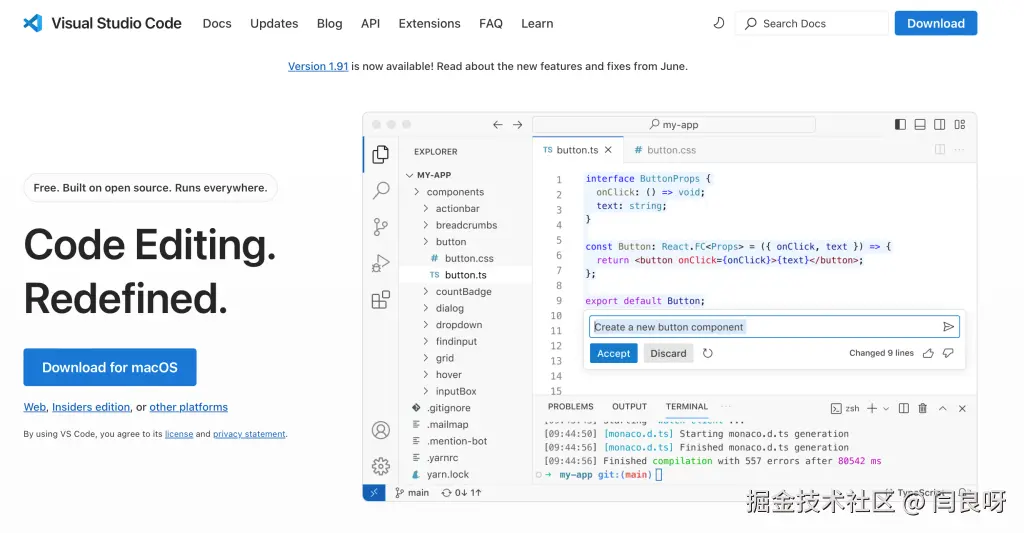Image resolution: width=1024 pixels, height=533 pixels.
Task: Open the Source Control icon
Action: click(381, 227)
